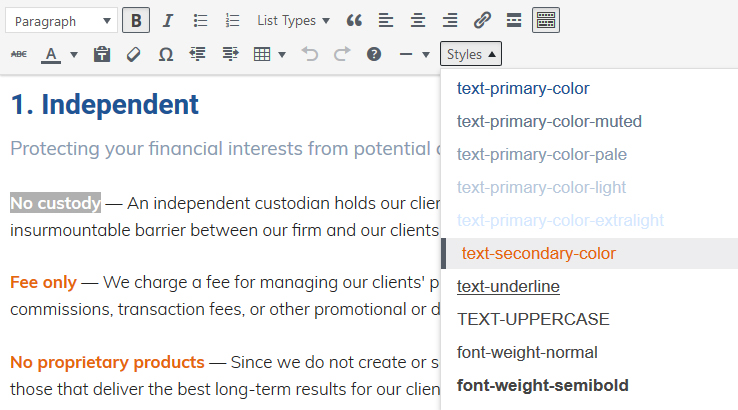Click the '1. Independent' heading

pyautogui.click(x=104, y=104)
